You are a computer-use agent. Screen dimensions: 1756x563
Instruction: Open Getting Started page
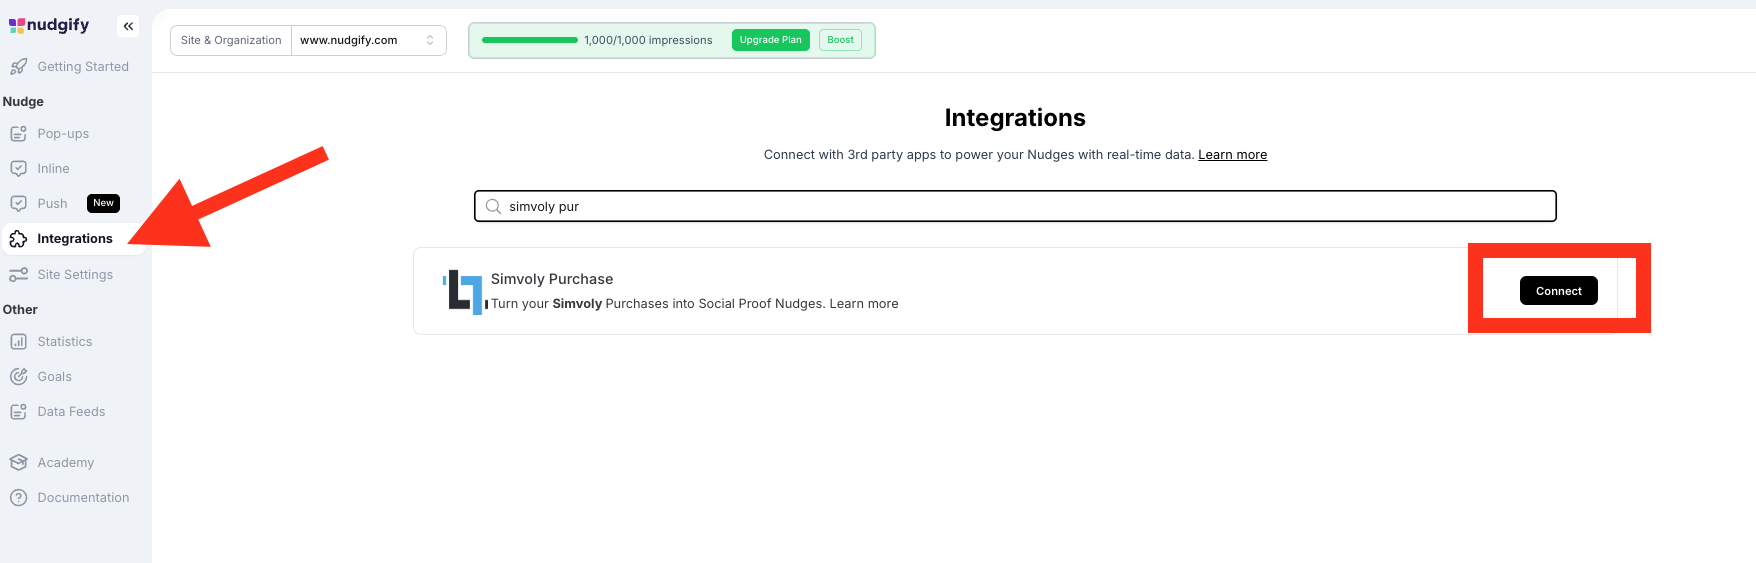[x=83, y=67]
